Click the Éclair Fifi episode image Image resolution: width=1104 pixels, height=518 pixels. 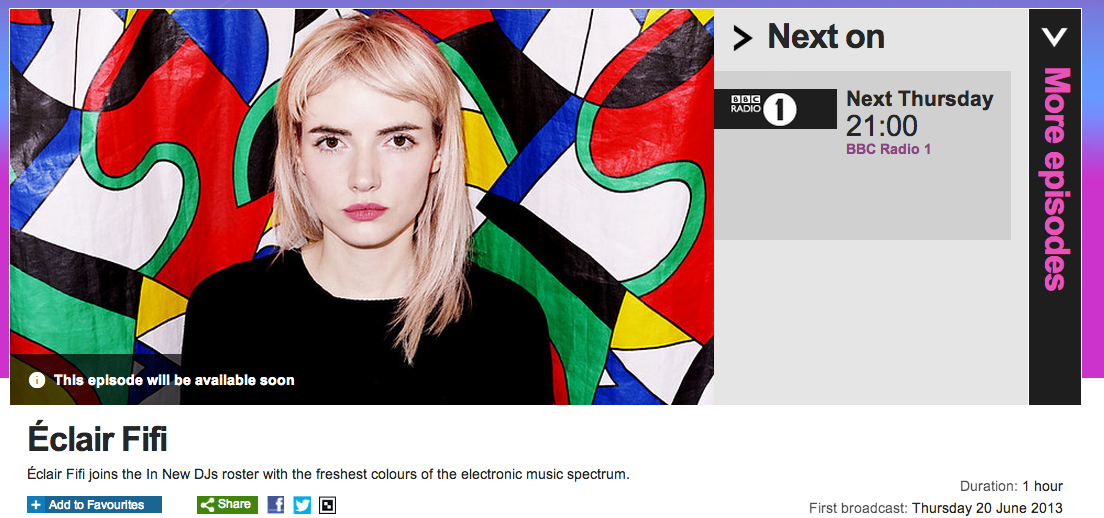(362, 207)
